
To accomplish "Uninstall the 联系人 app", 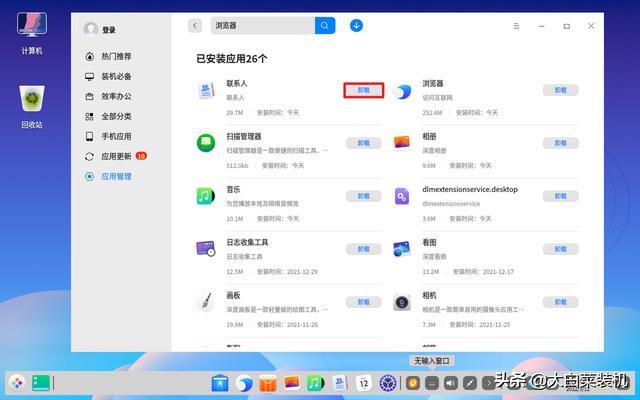I will tap(364, 90).
